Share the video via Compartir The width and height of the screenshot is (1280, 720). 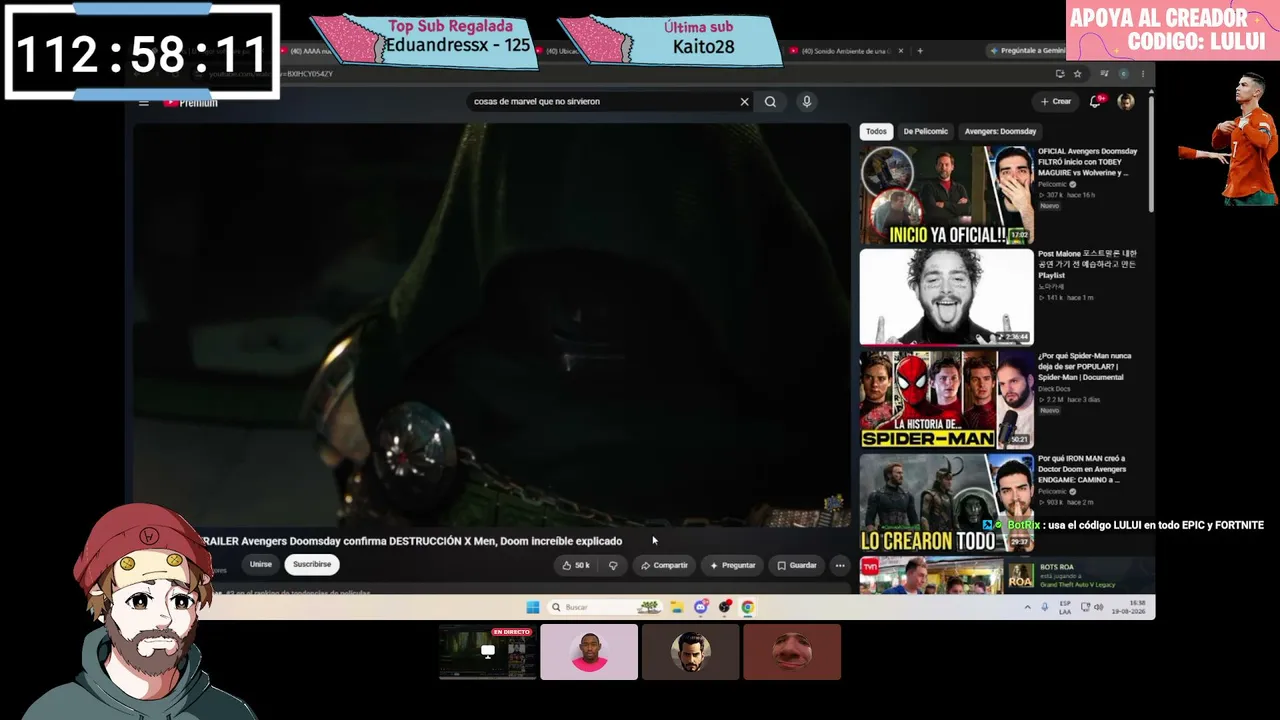pyautogui.click(x=664, y=565)
